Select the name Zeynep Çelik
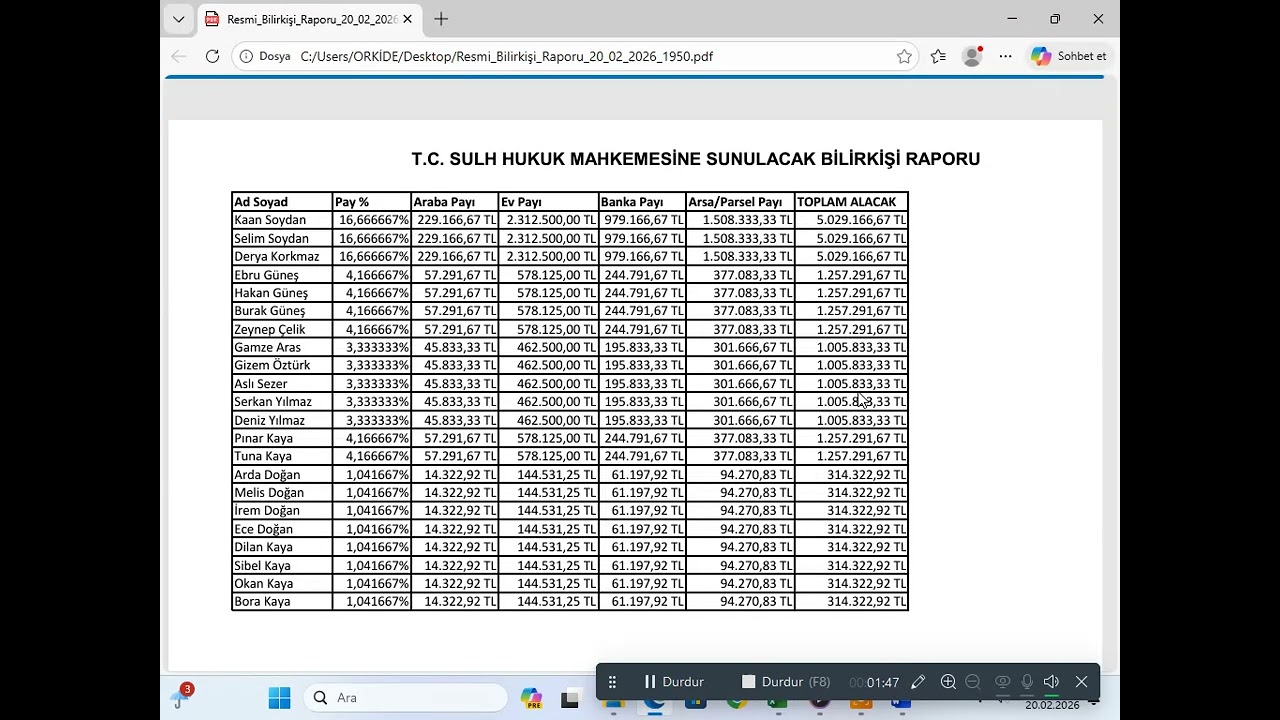Image resolution: width=1280 pixels, height=720 pixels. [x=270, y=329]
